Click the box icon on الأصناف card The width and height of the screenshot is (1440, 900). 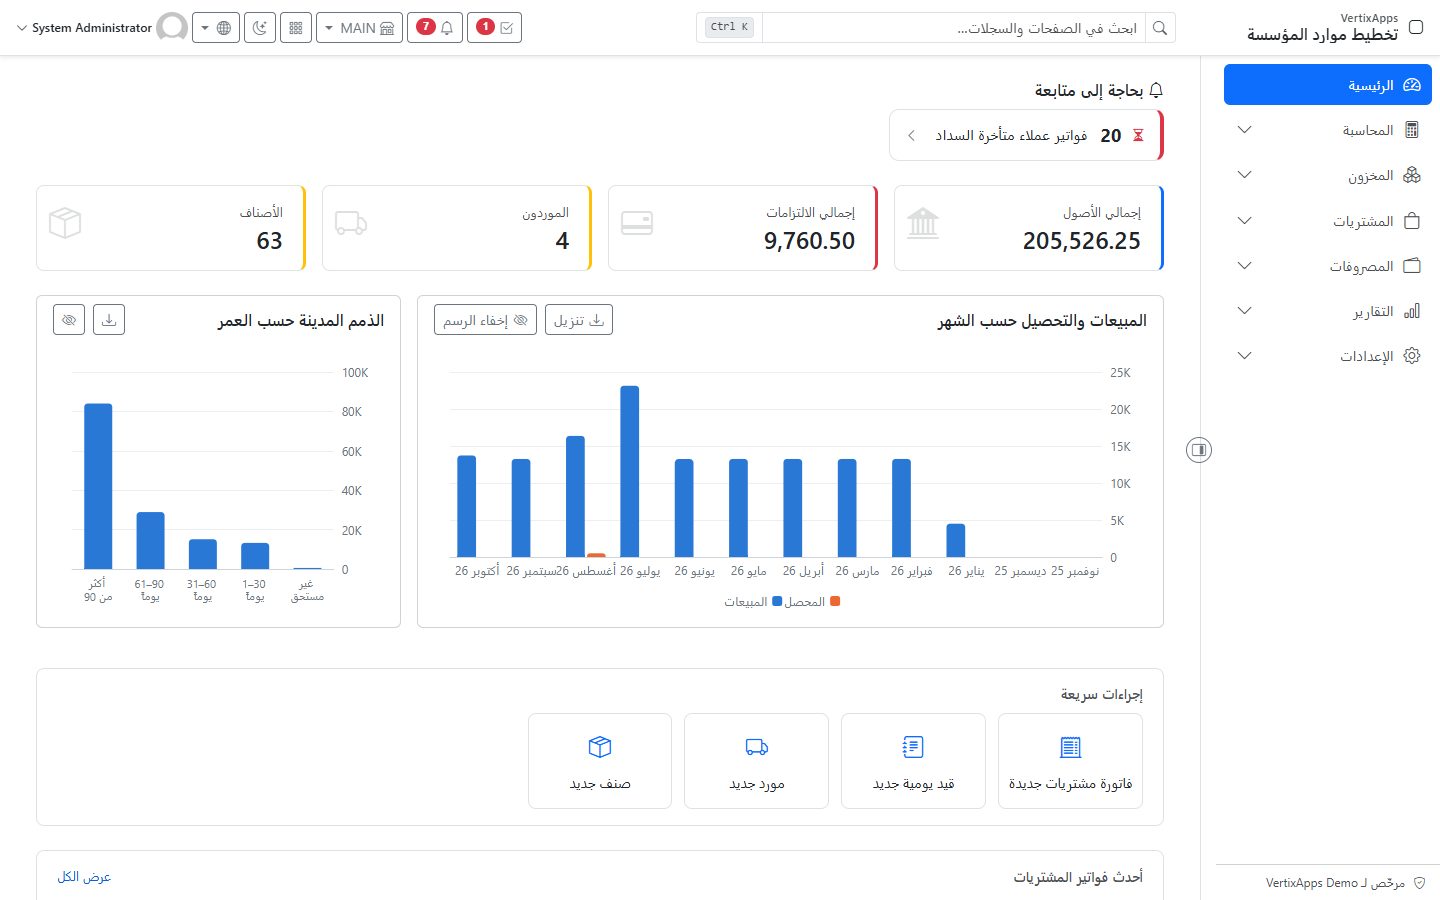tap(65, 223)
